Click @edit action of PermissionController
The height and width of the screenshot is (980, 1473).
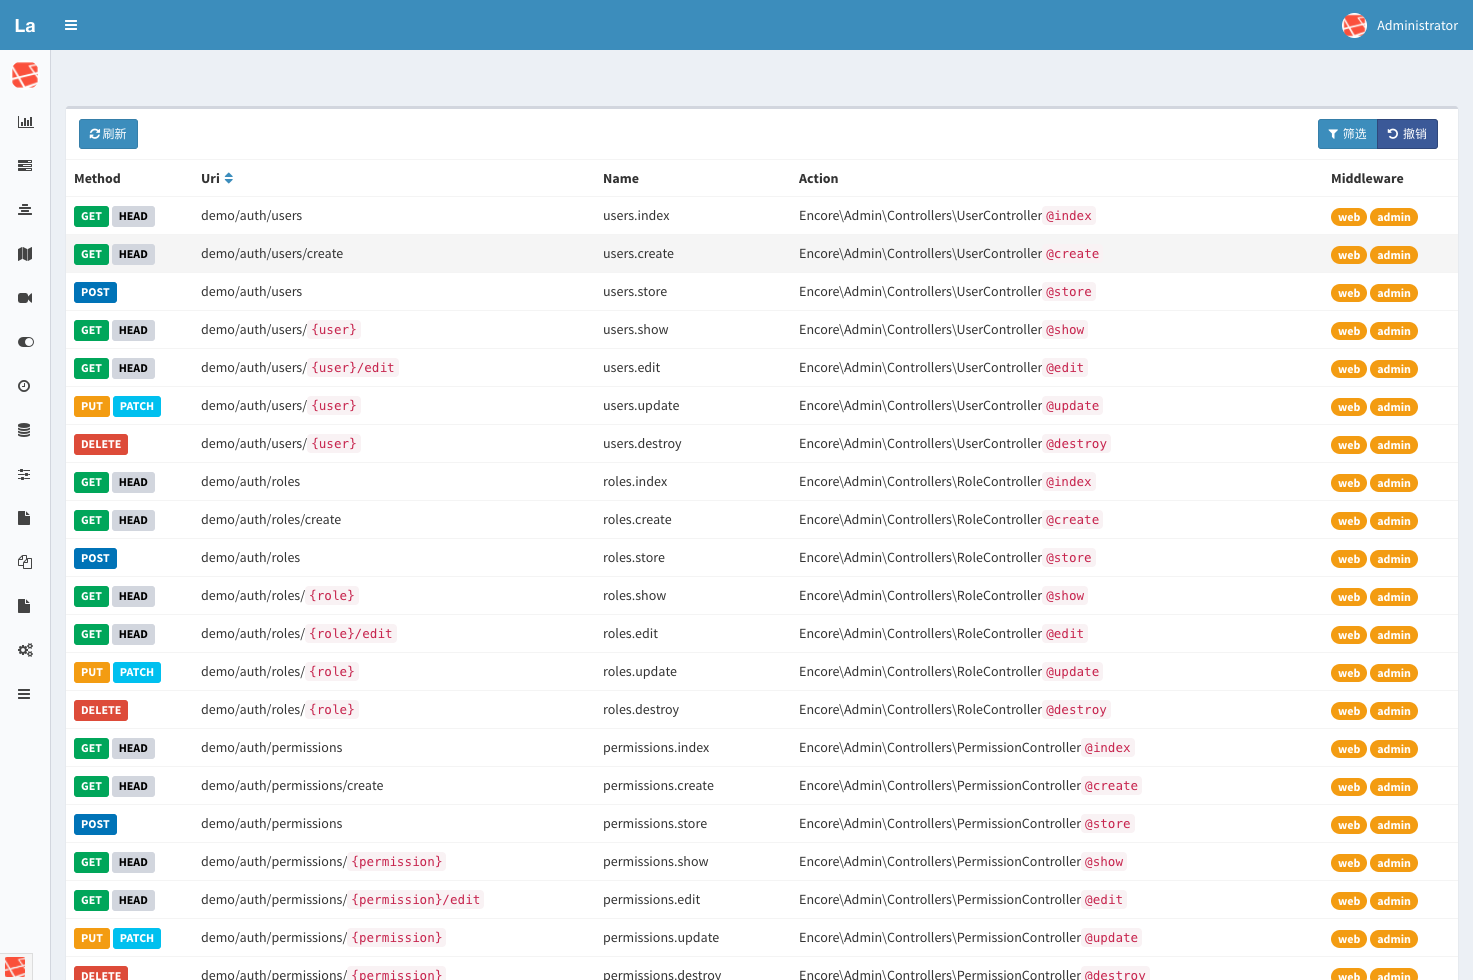click(1104, 900)
